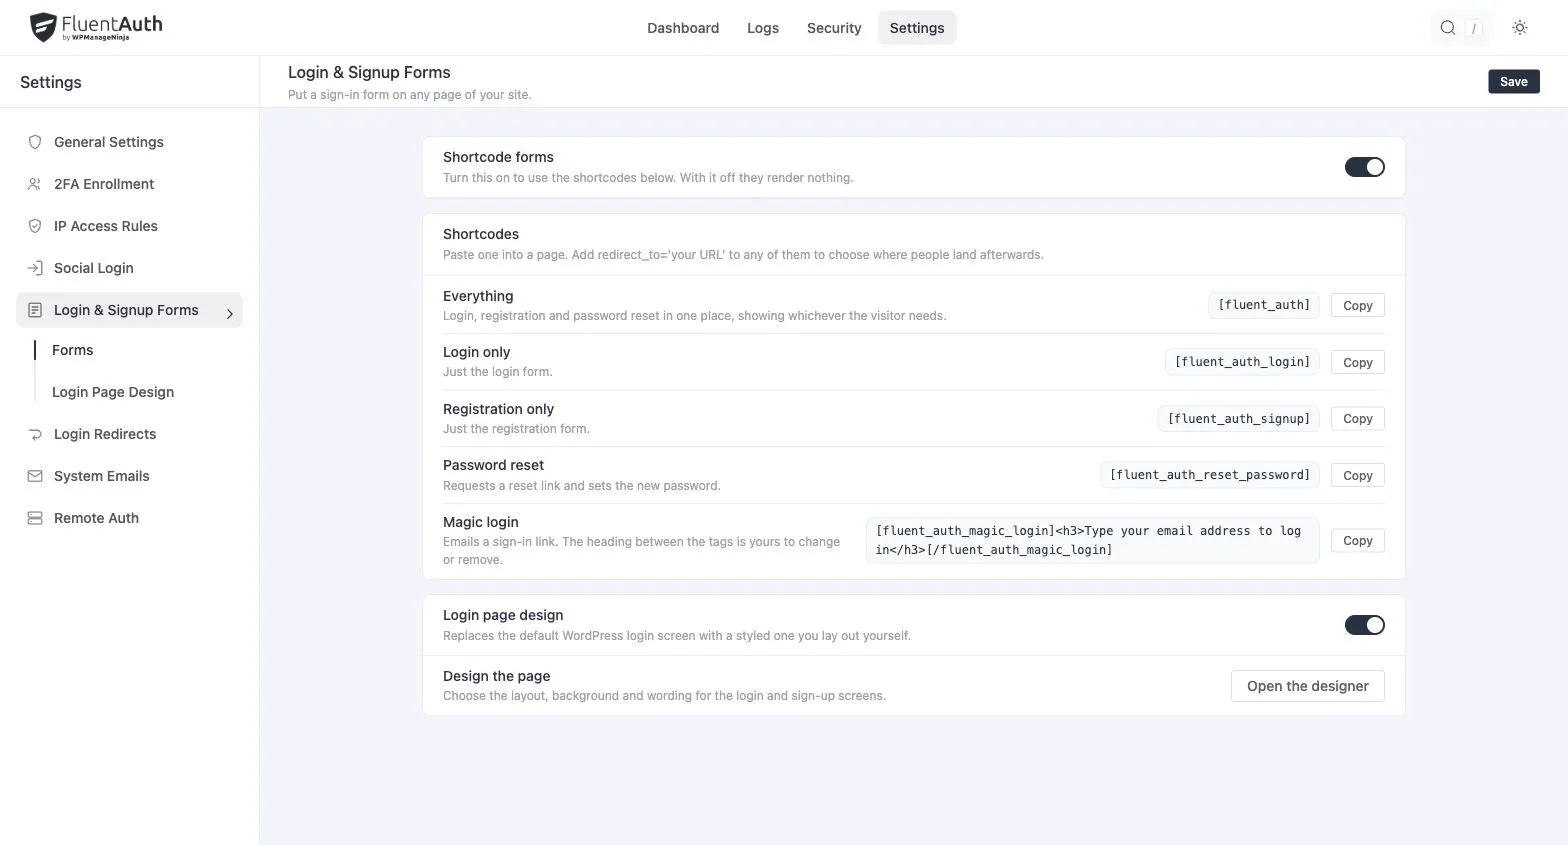The height and width of the screenshot is (845, 1568).
Task: Click the slash shortcut key badge
Action: (1474, 28)
